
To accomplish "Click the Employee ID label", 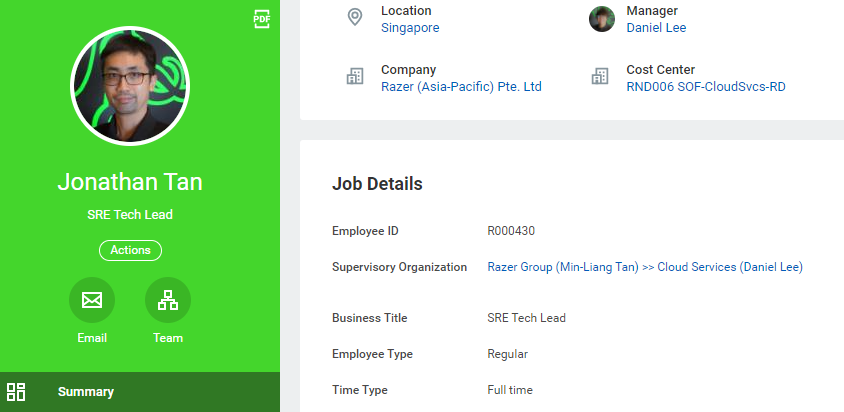I will [365, 231].
